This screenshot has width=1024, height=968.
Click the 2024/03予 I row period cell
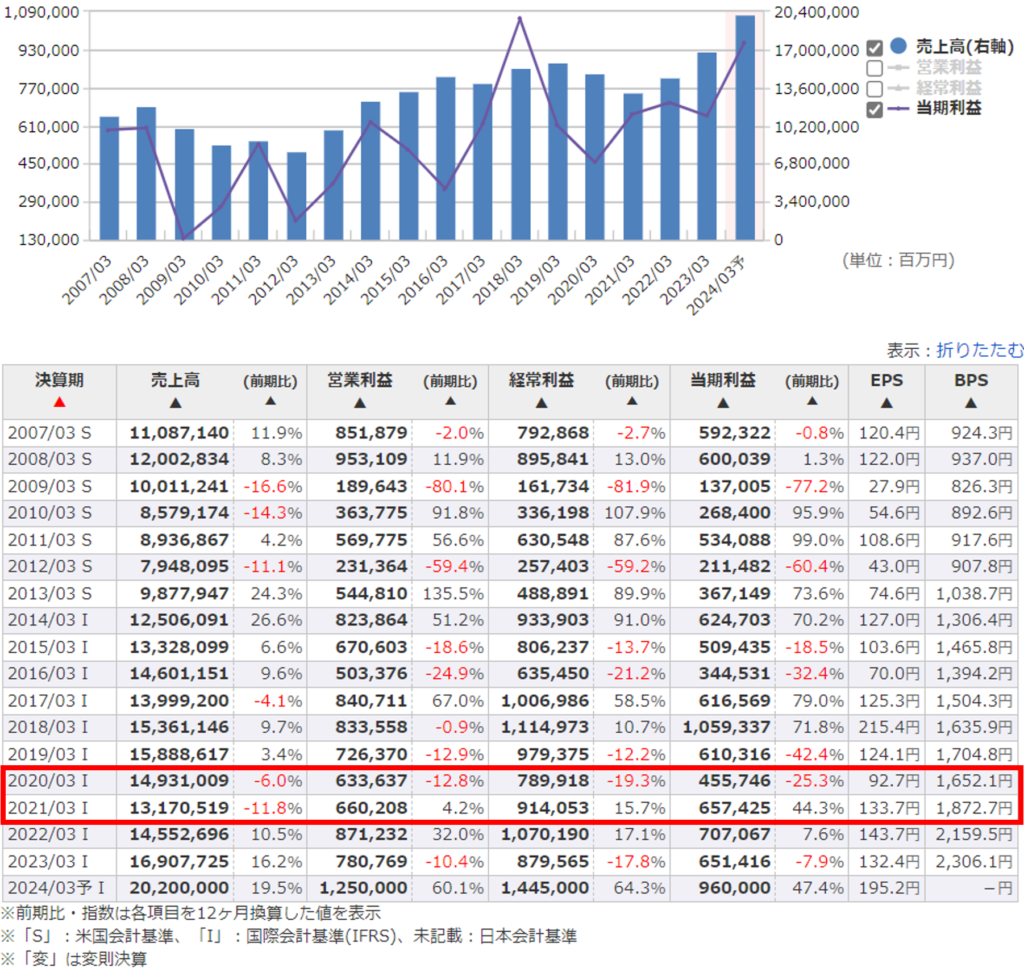[59, 887]
